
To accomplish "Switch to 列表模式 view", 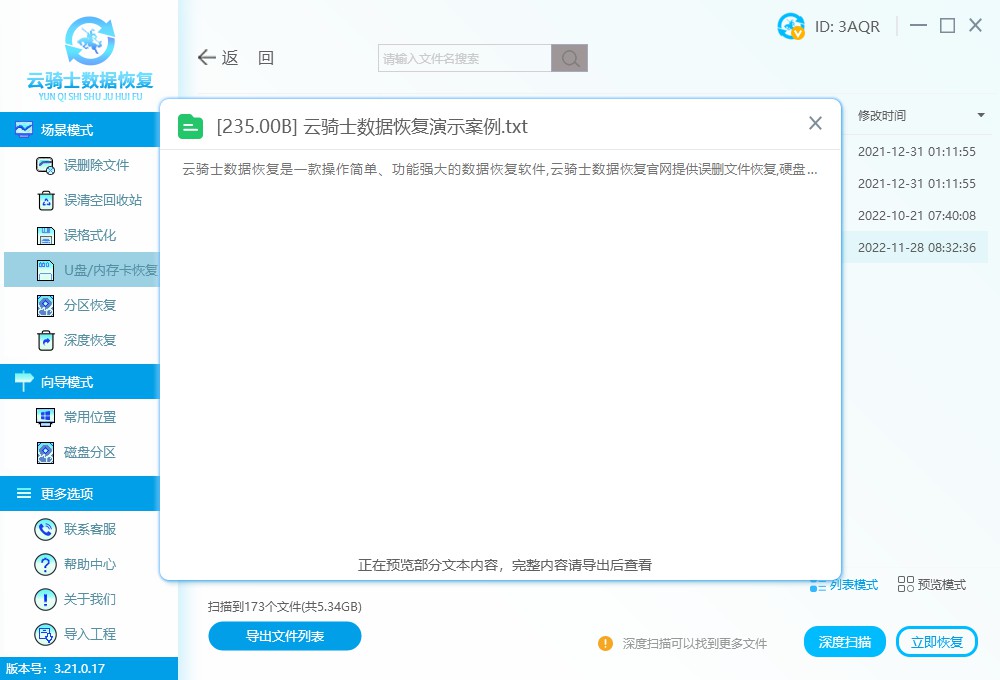I will pyautogui.click(x=843, y=584).
